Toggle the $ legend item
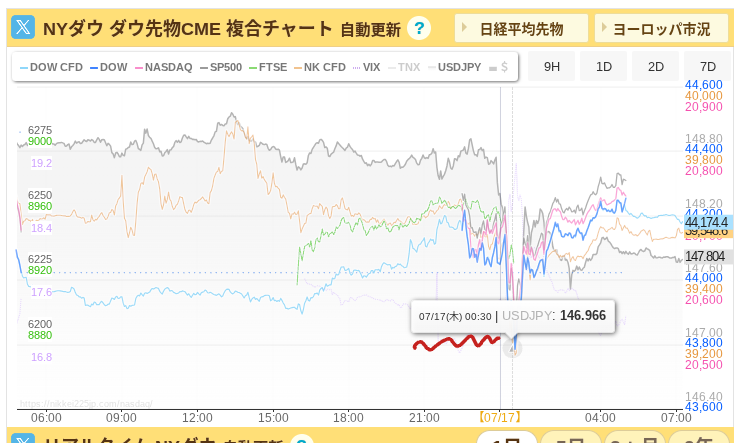 click(499, 67)
